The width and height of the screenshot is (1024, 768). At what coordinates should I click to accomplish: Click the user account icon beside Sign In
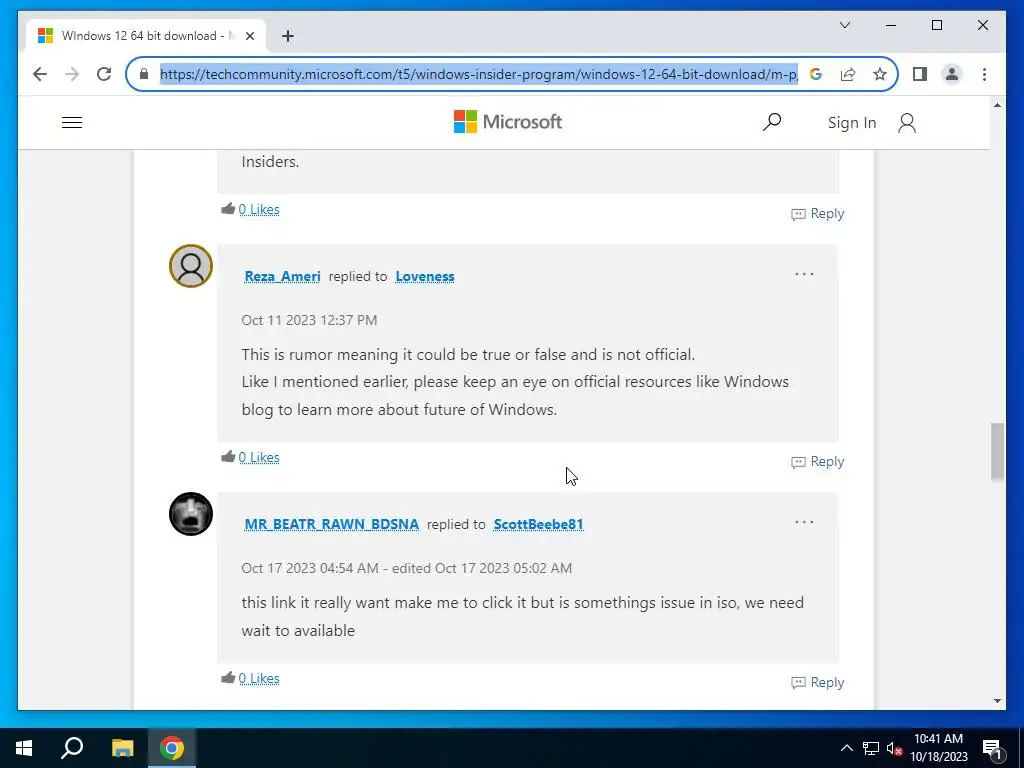(906, 123)
